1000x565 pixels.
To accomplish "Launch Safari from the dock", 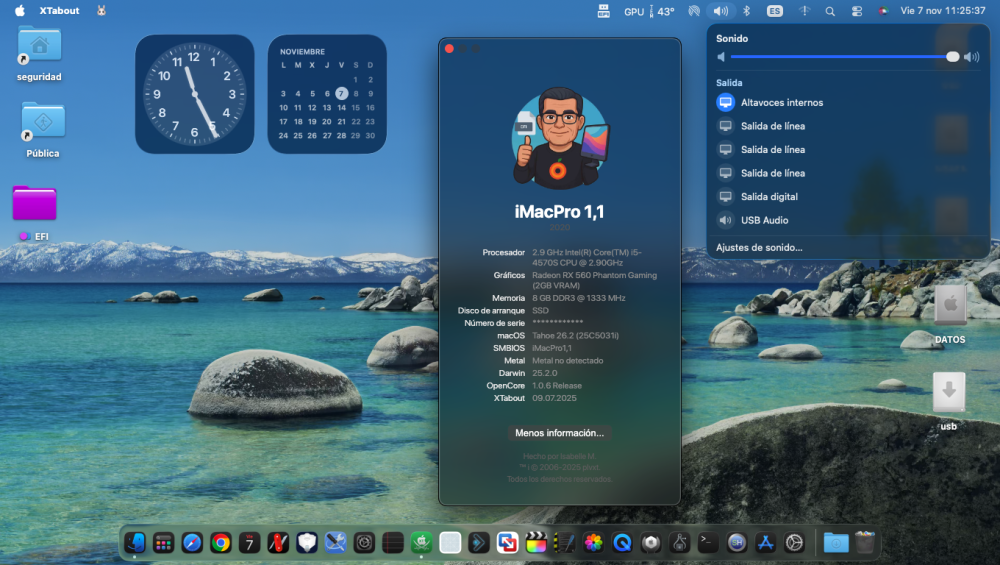I will (x=192, y=543).
